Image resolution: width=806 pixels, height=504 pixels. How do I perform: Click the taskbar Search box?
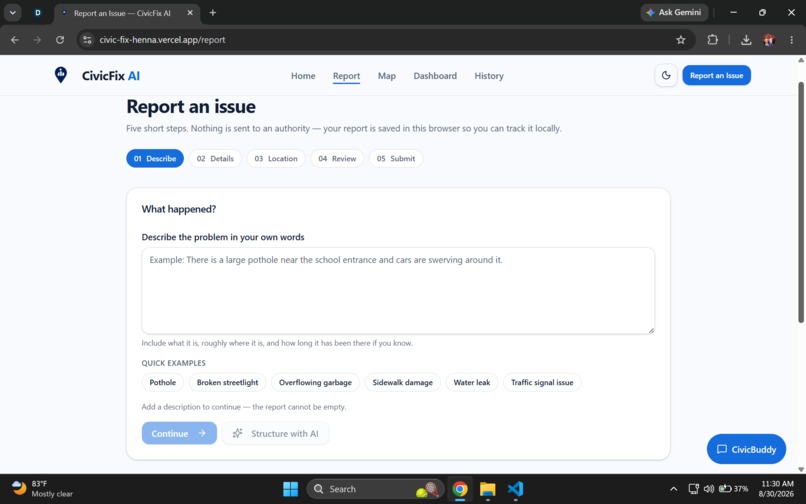(376, 489)
